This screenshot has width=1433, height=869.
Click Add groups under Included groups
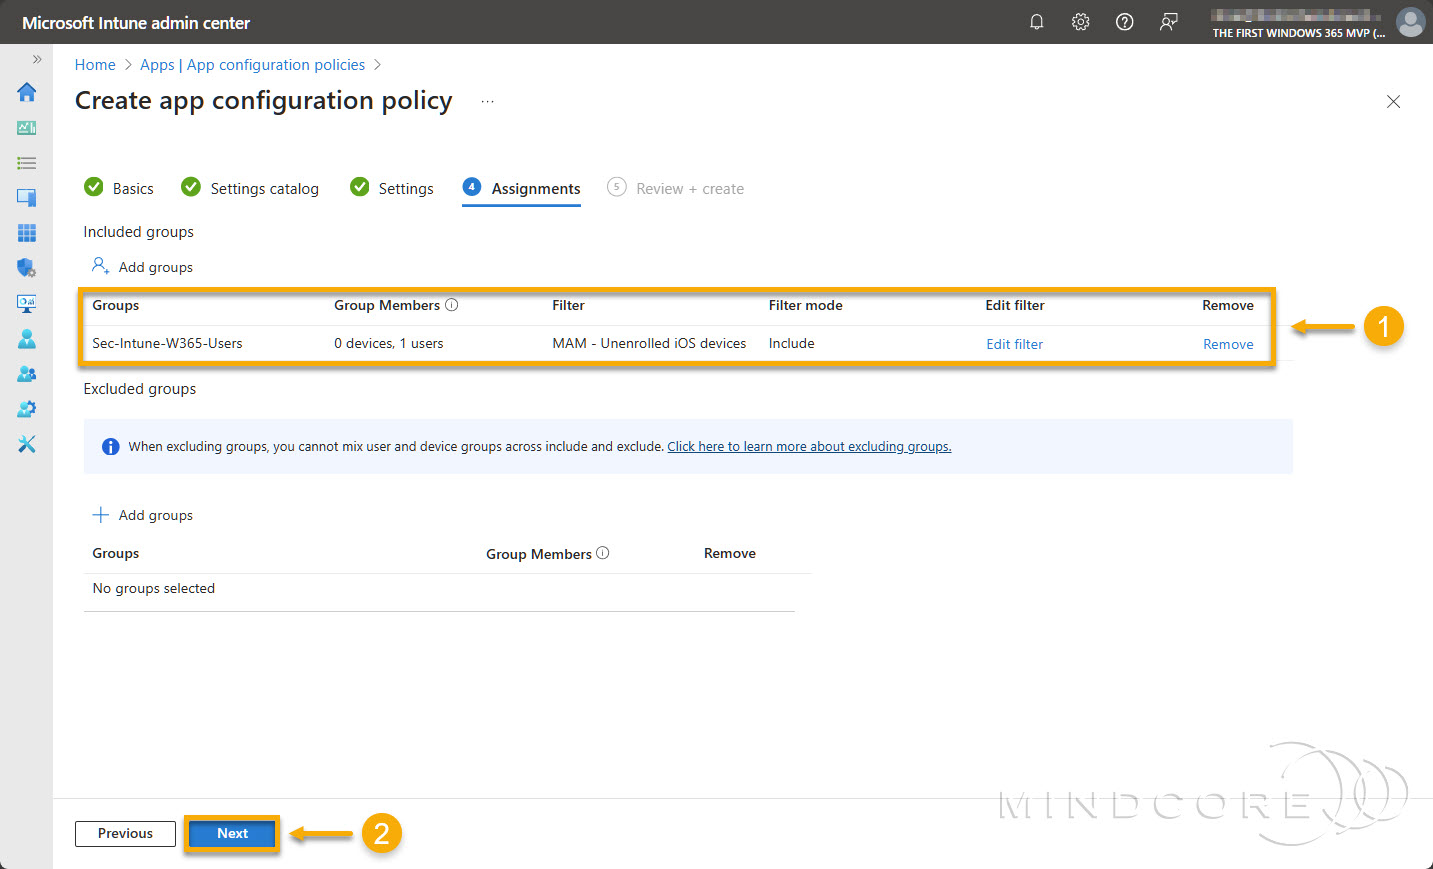point(142,267)
